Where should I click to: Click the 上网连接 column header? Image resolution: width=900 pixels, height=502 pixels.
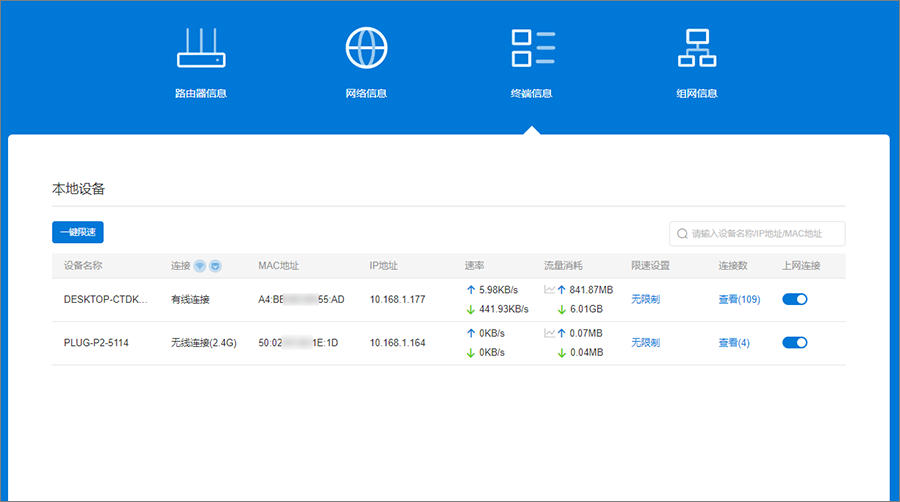(x=801, y=265)
